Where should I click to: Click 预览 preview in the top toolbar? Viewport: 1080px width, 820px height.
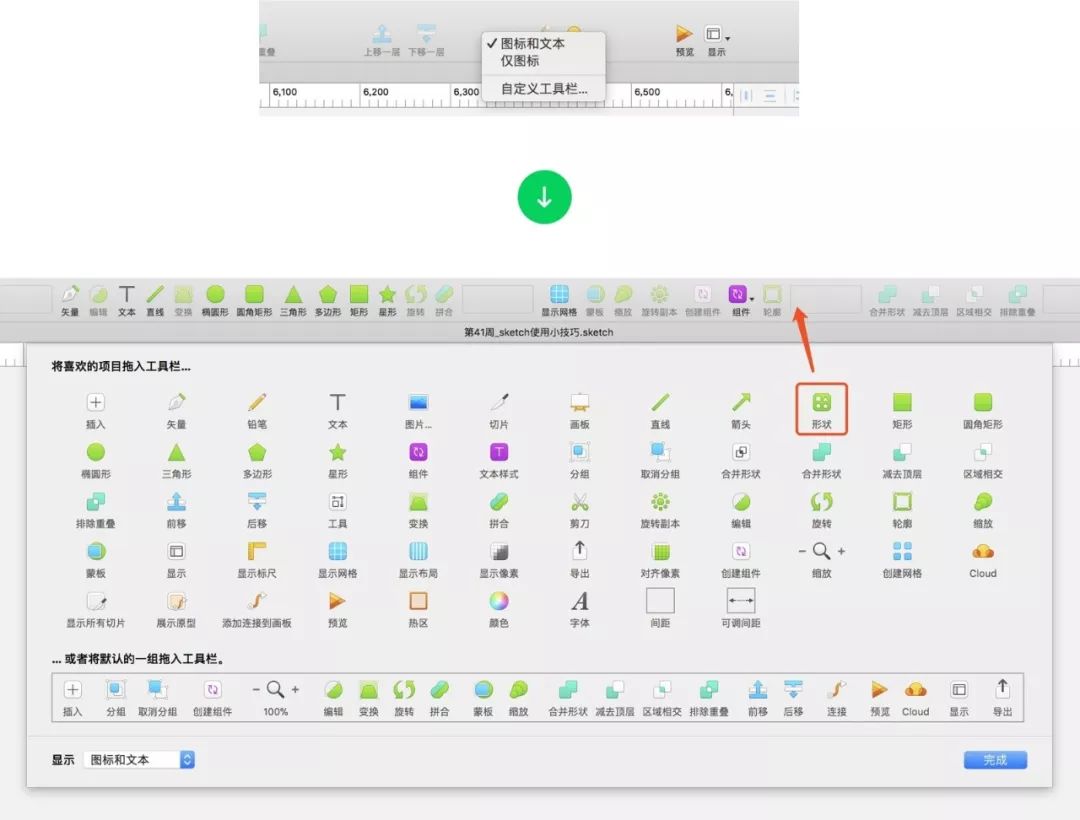click(x=684, y=41)
